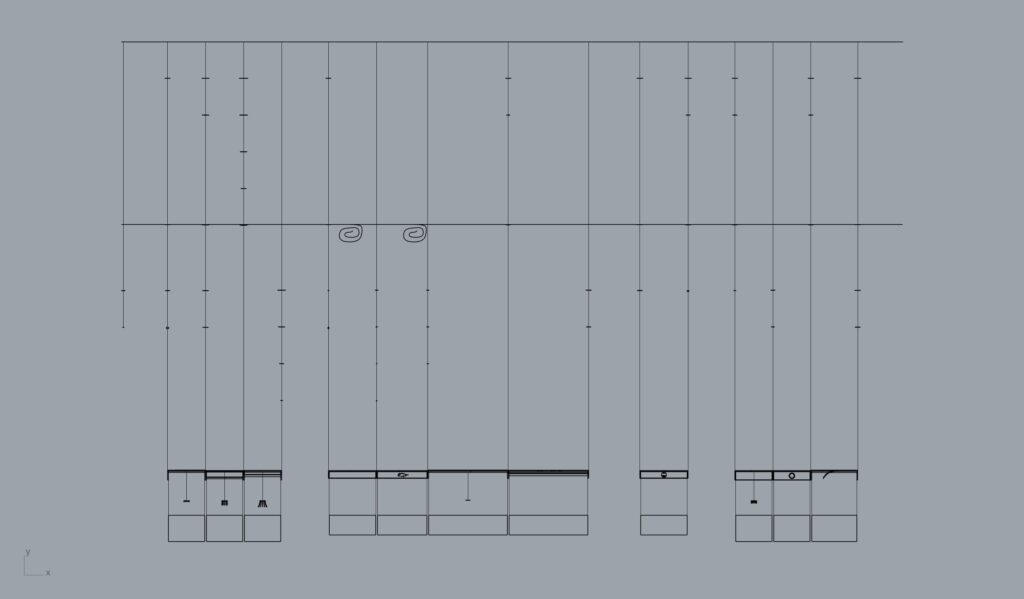The width and height of the screenshot is (1024, 599).
Task: Click the bottom rectangle of leftmost box
Action: click(x=186, y=528)
